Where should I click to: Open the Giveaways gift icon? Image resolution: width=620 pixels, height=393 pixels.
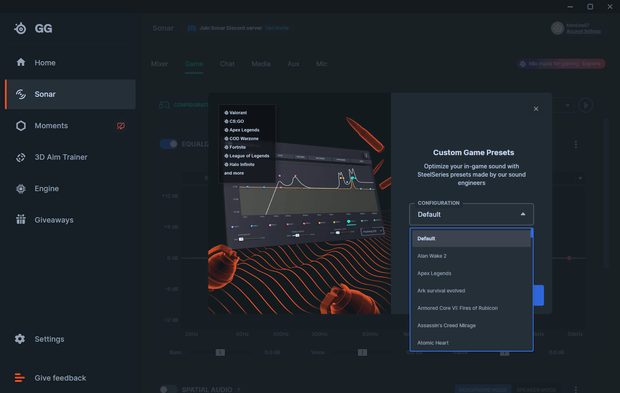click(x=21, y=219)
